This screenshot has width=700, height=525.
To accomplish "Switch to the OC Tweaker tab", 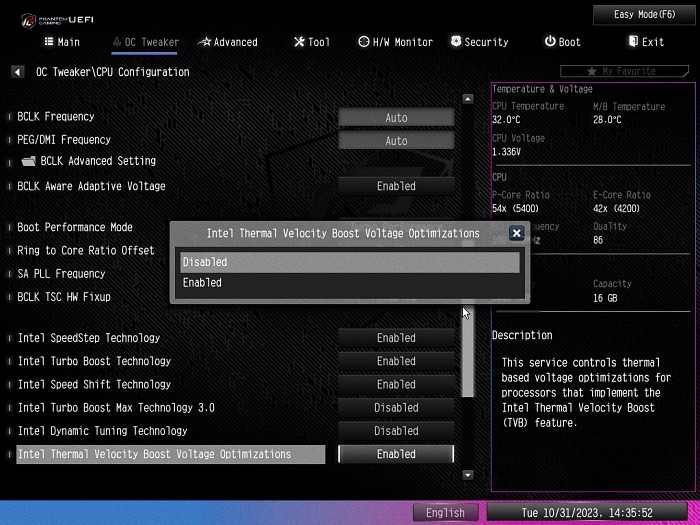I will tap(146, 42).
